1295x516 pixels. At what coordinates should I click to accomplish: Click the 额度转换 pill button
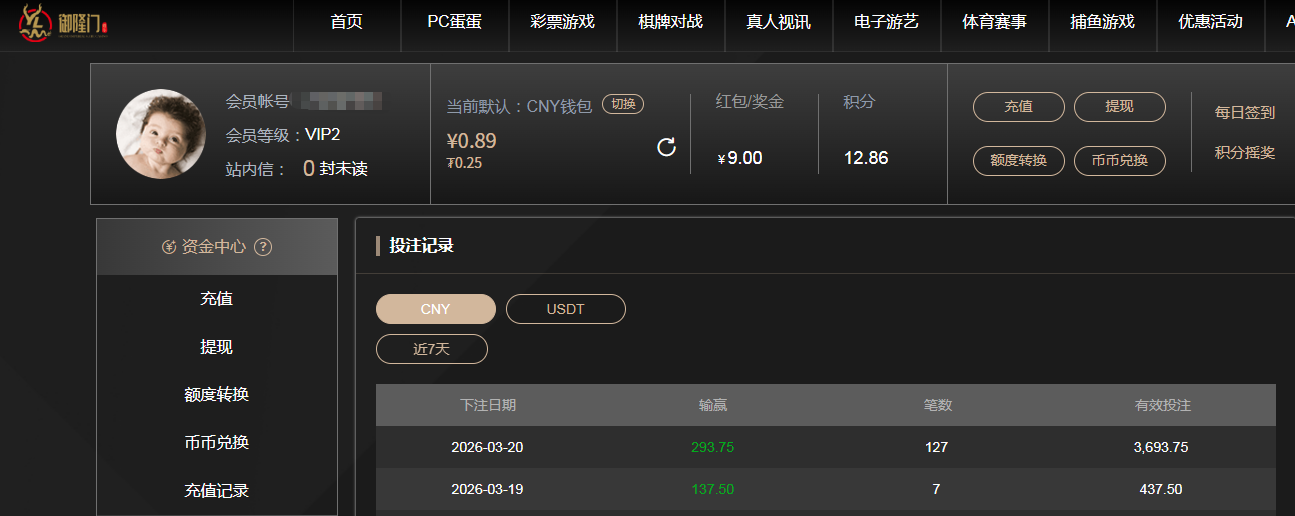(x=1018, y=160)
